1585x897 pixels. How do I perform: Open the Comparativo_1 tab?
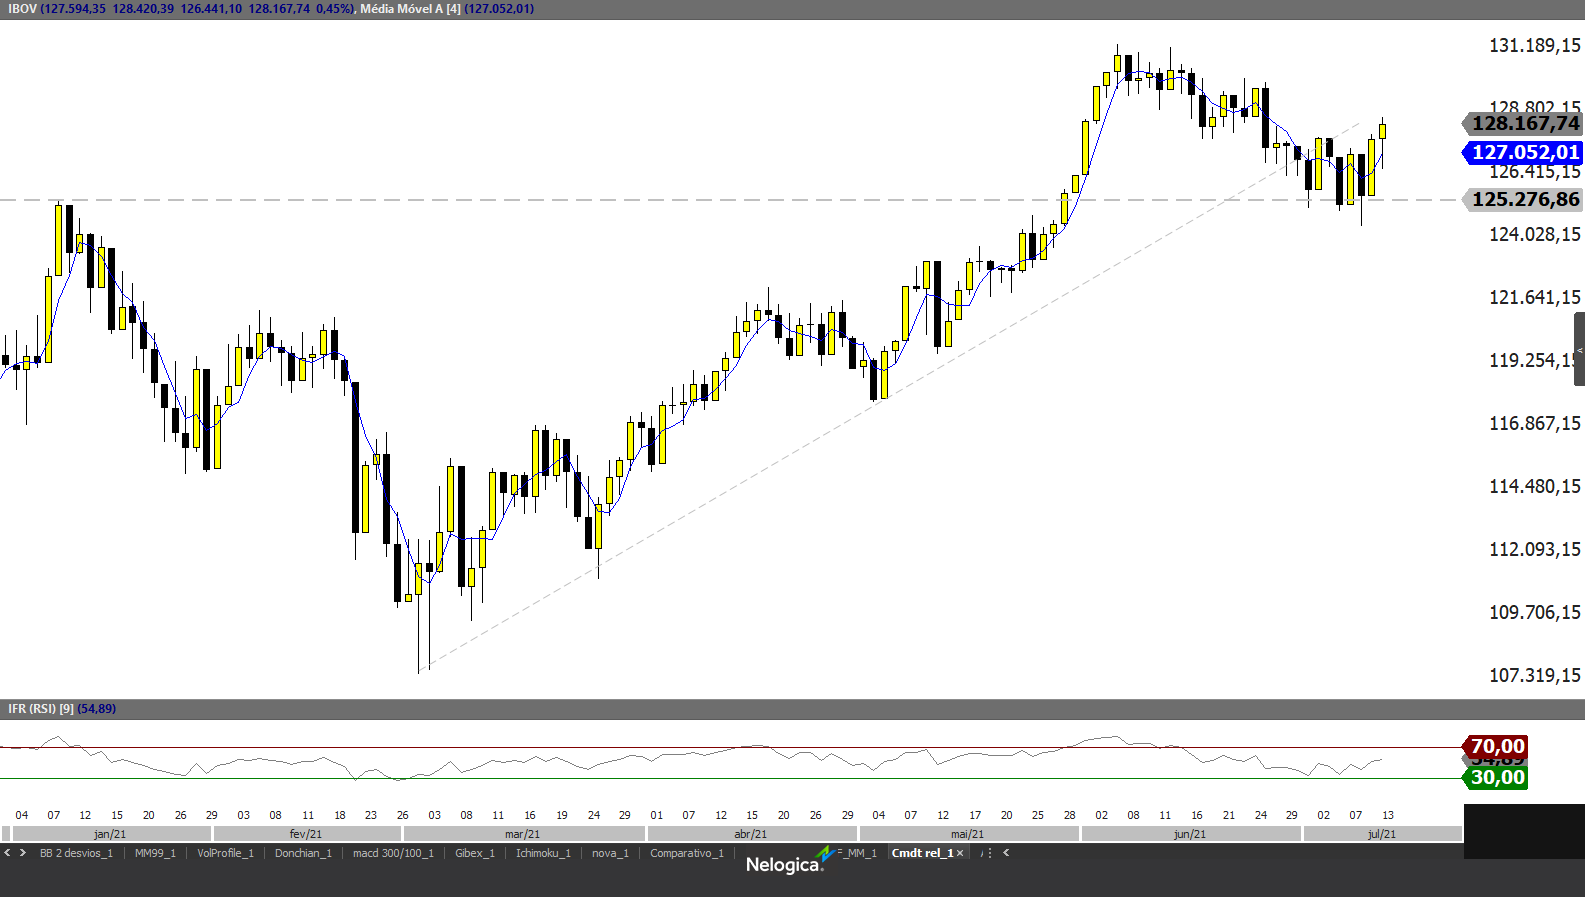[686, 853]
